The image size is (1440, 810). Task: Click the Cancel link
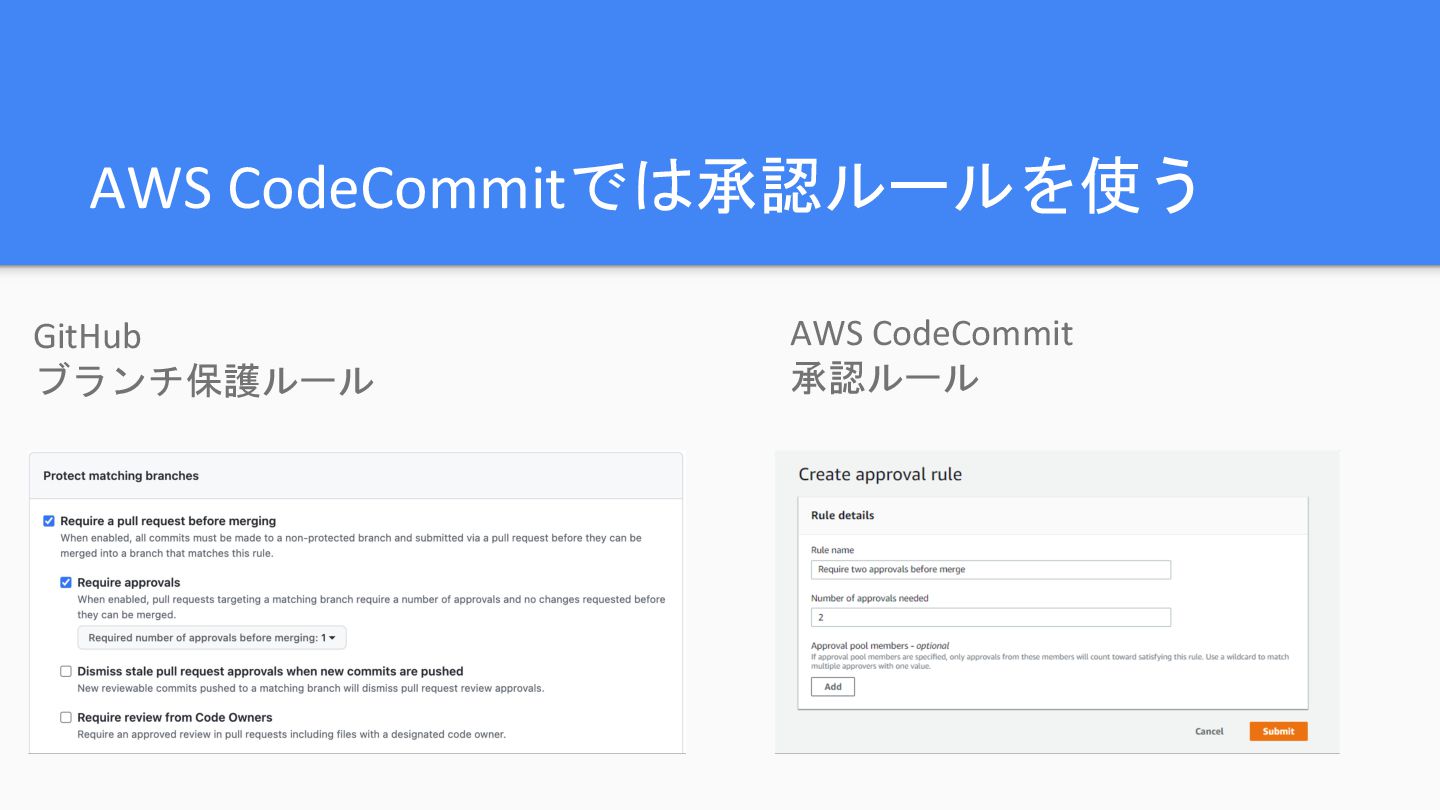tap(1209, 731)
